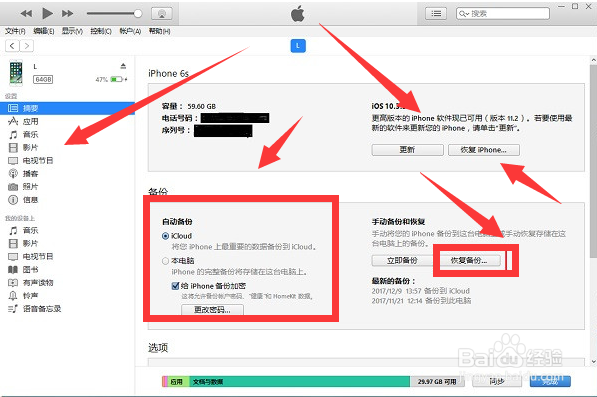Open the 显示(V) menu
Screen dimensions: 597x397
72,31
